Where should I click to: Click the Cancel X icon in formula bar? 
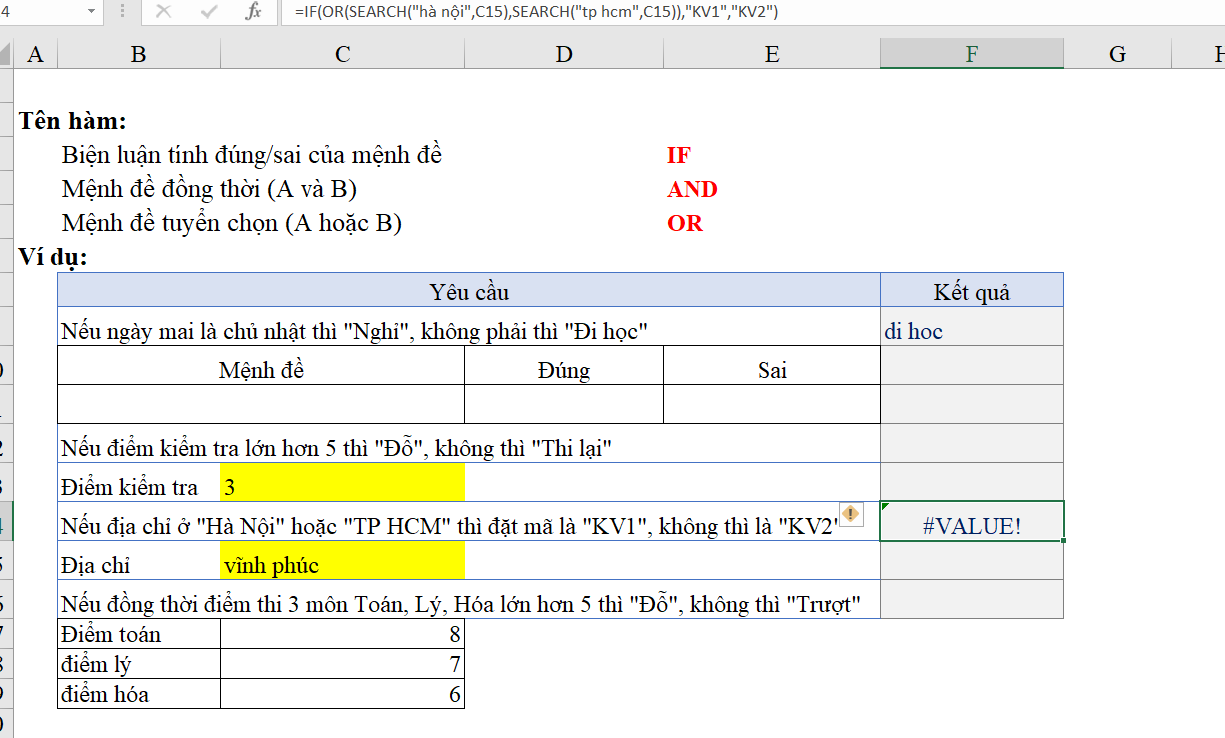click(164, 12)
